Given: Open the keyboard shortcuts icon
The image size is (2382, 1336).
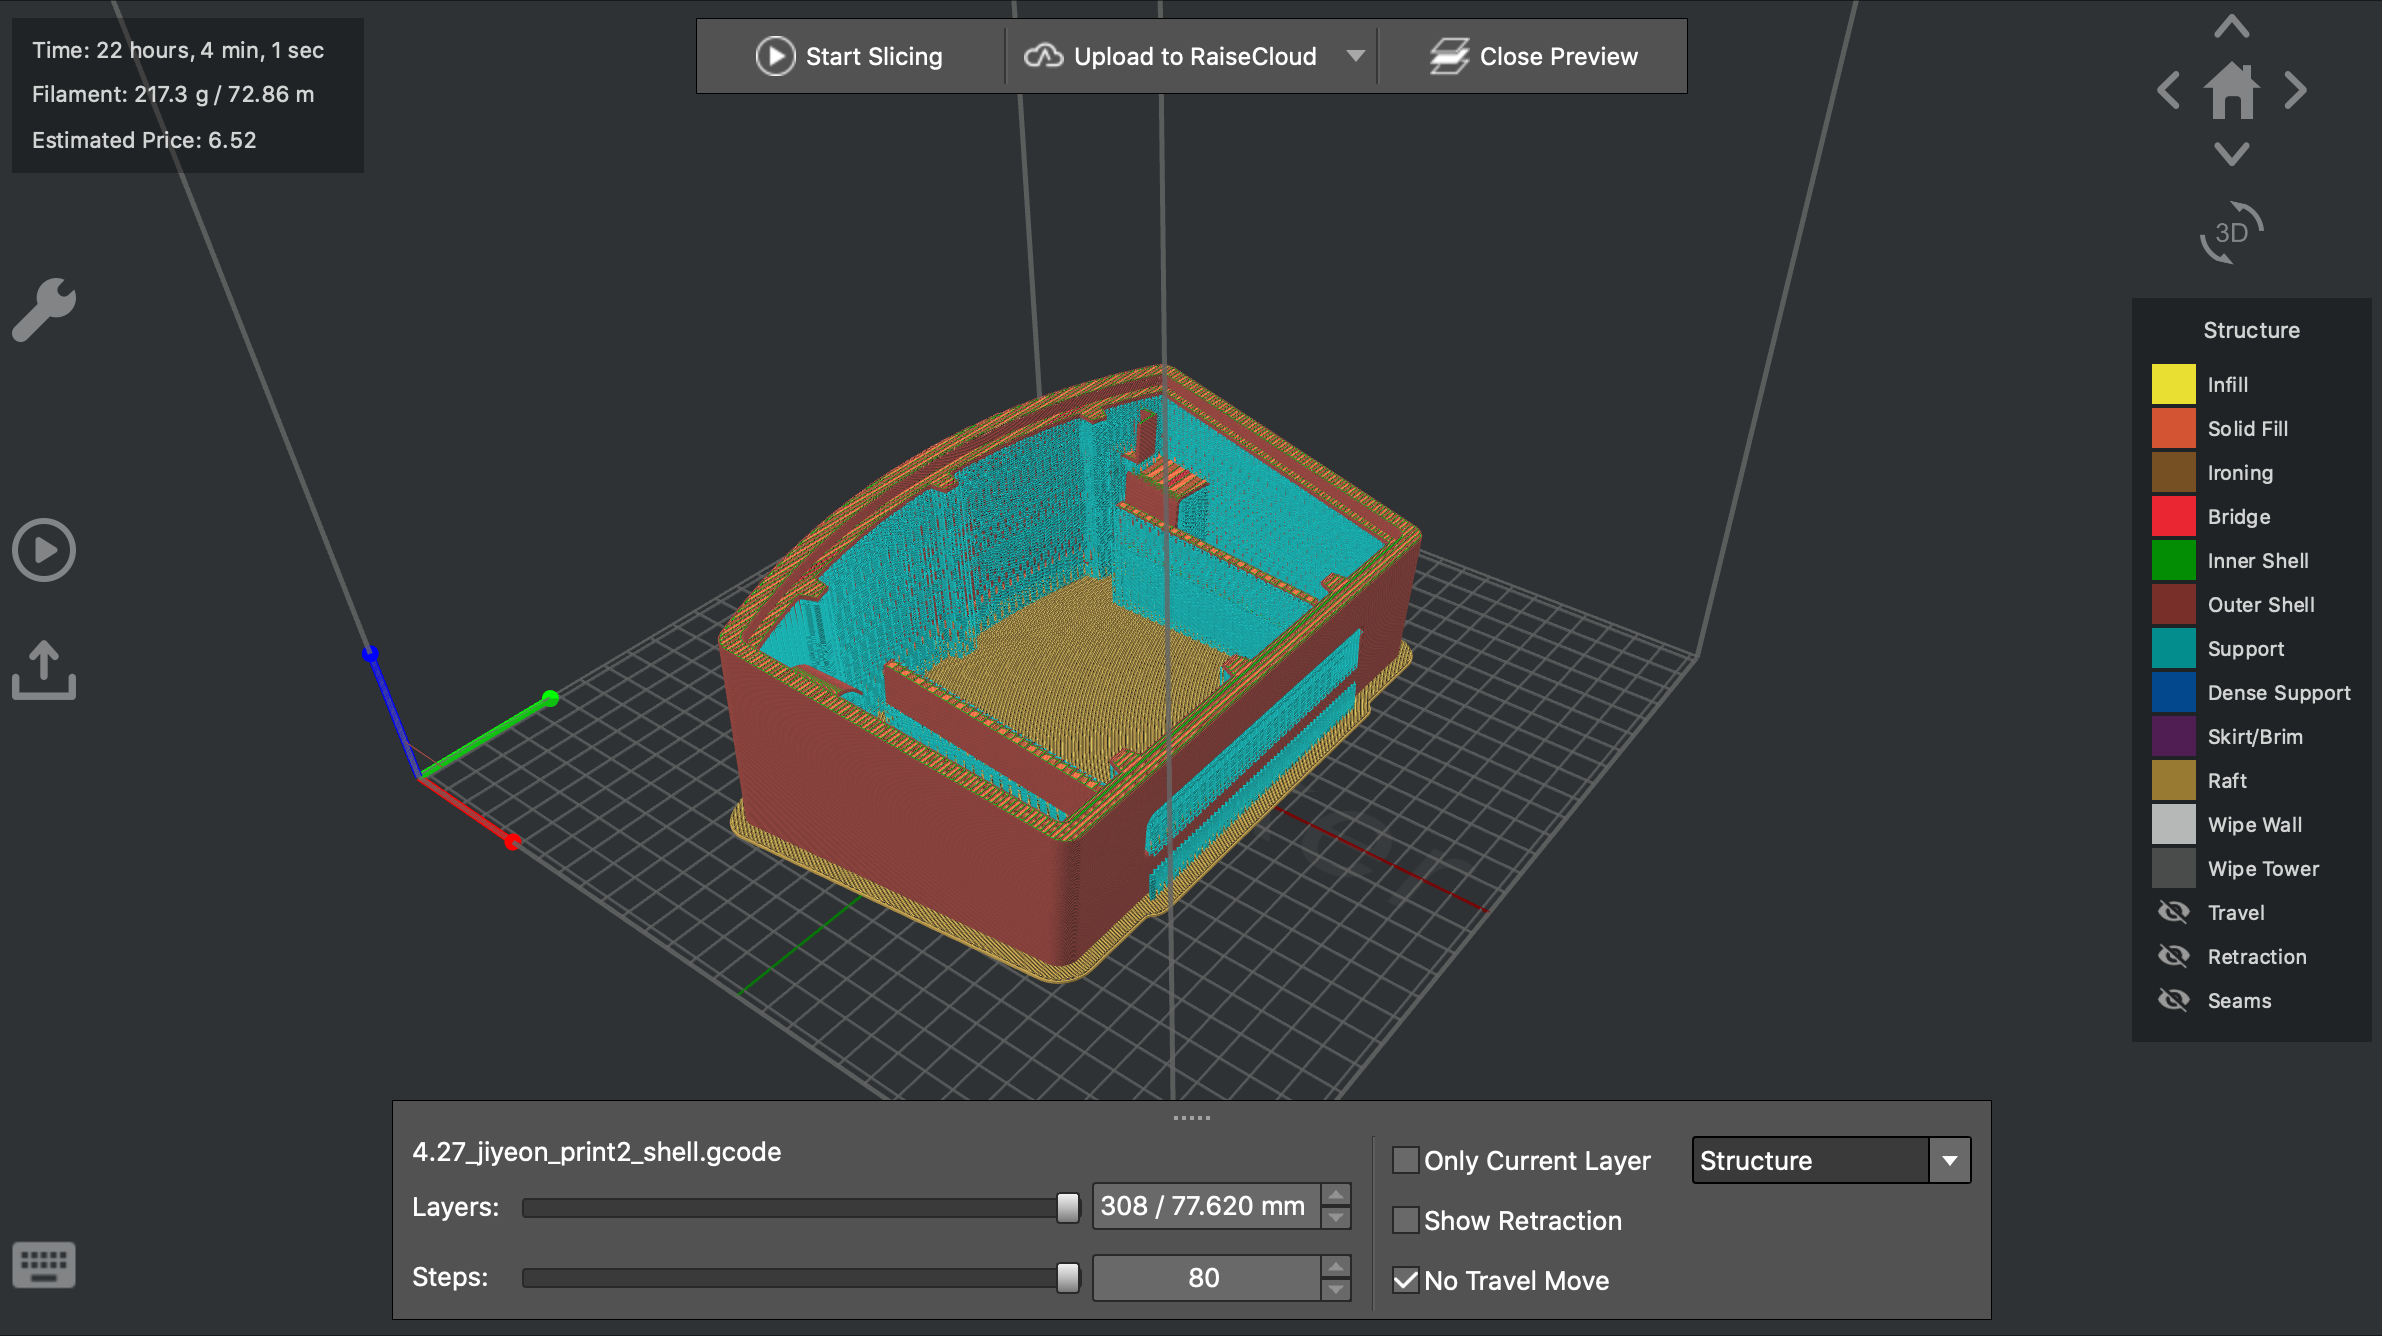Looking at the screenshot, I should click(x=44, y=1265).
